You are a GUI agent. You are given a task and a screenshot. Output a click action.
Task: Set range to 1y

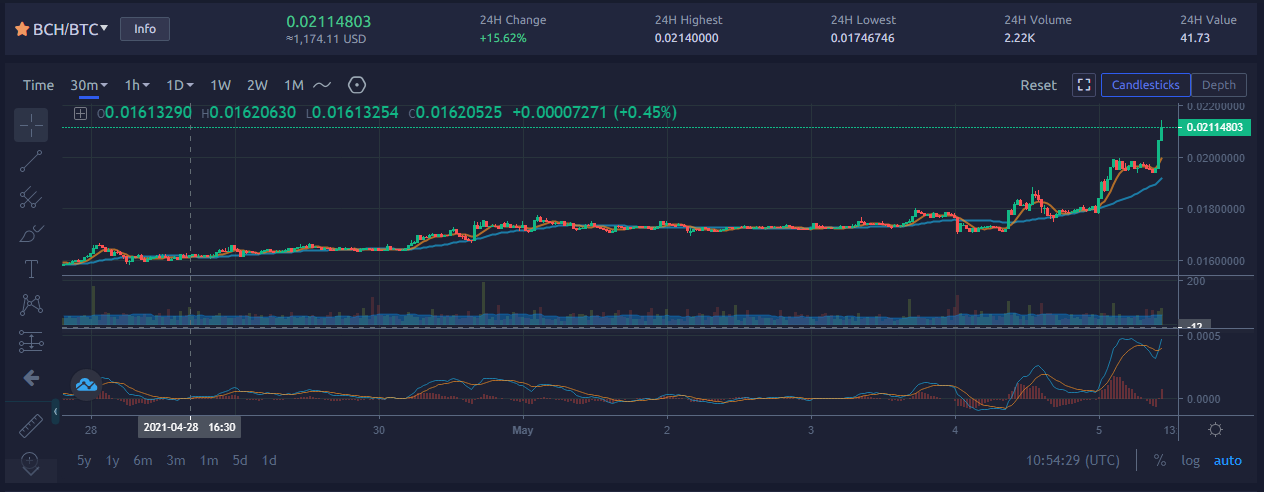(114, 461)
